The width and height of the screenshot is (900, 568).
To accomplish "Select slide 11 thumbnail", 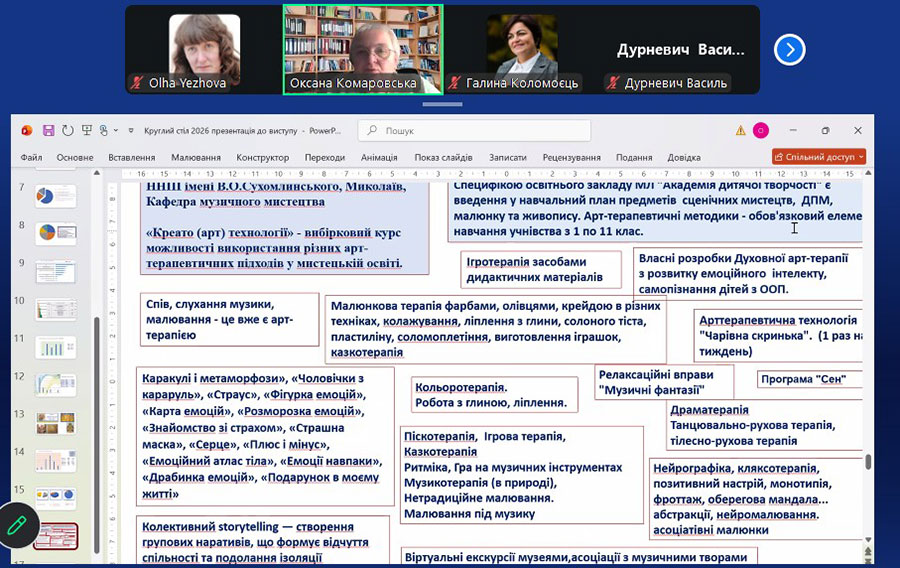I will coord(56,347).
